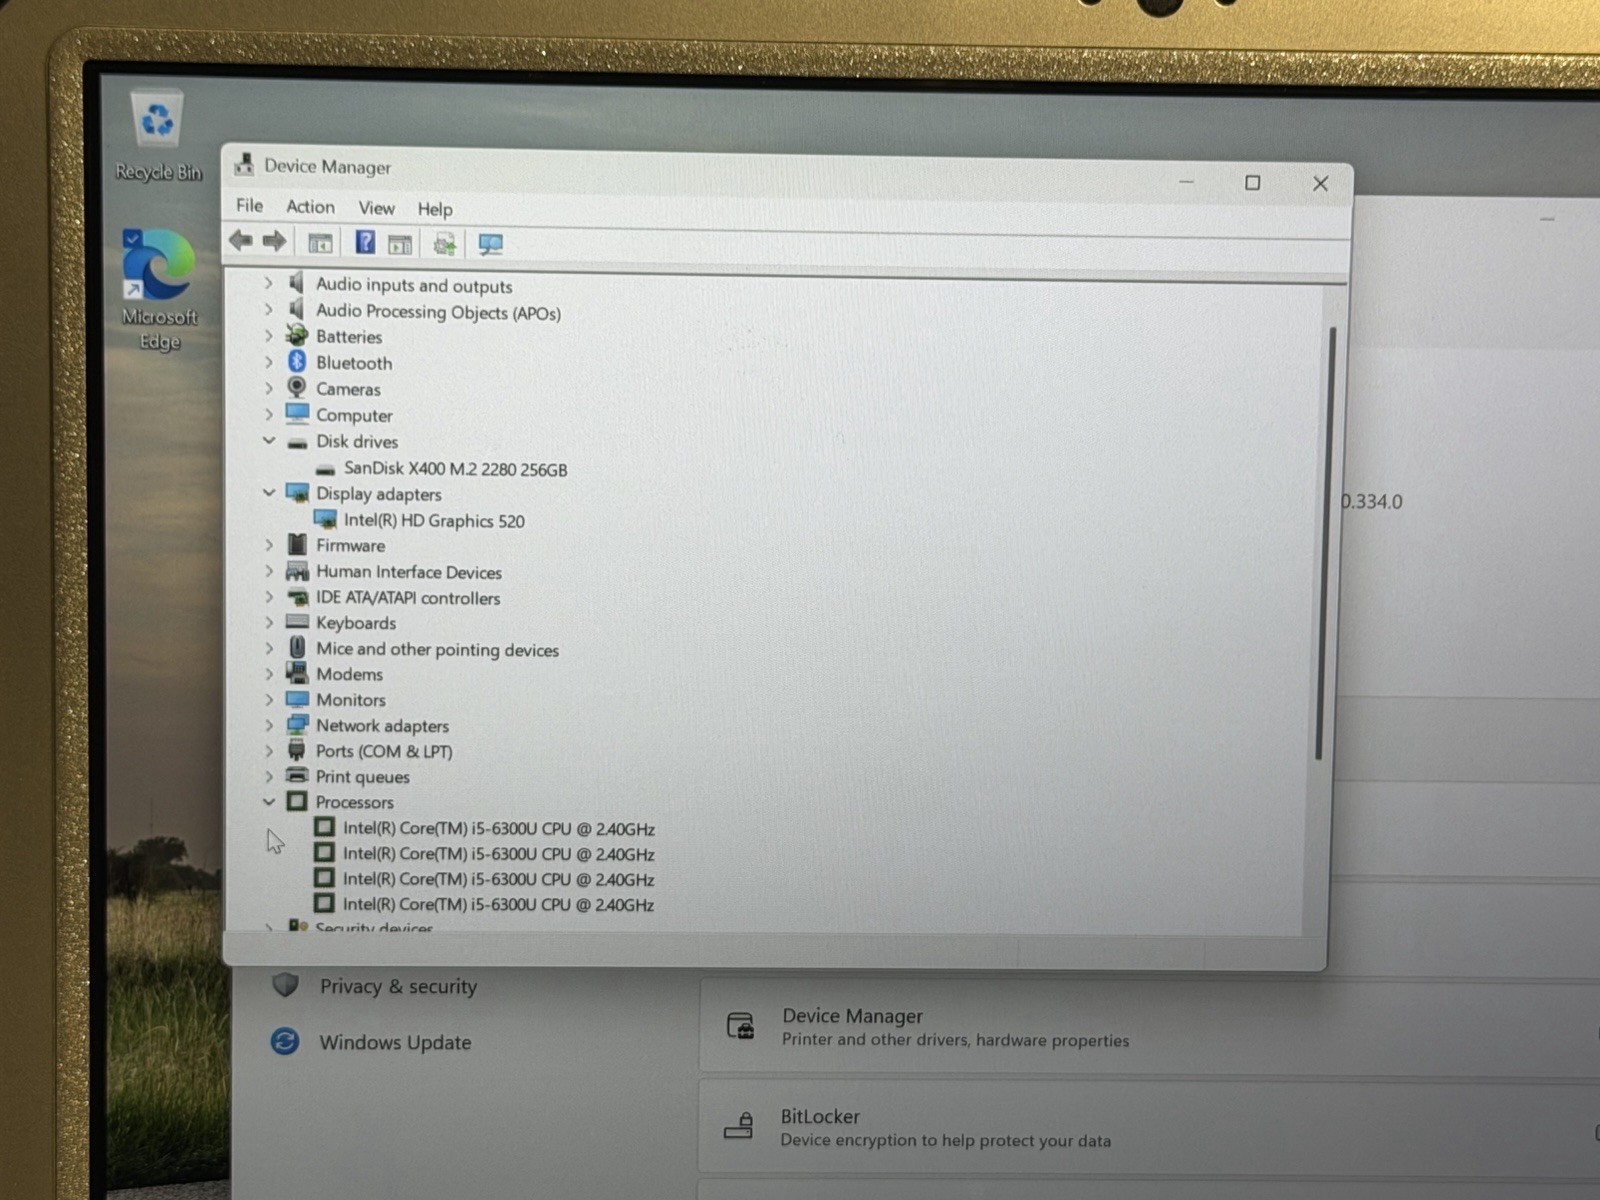Screen dimensions: 1600x1200
Task: Click the Scan for hardware changes toolbar icon
Action: coord(490,244)
